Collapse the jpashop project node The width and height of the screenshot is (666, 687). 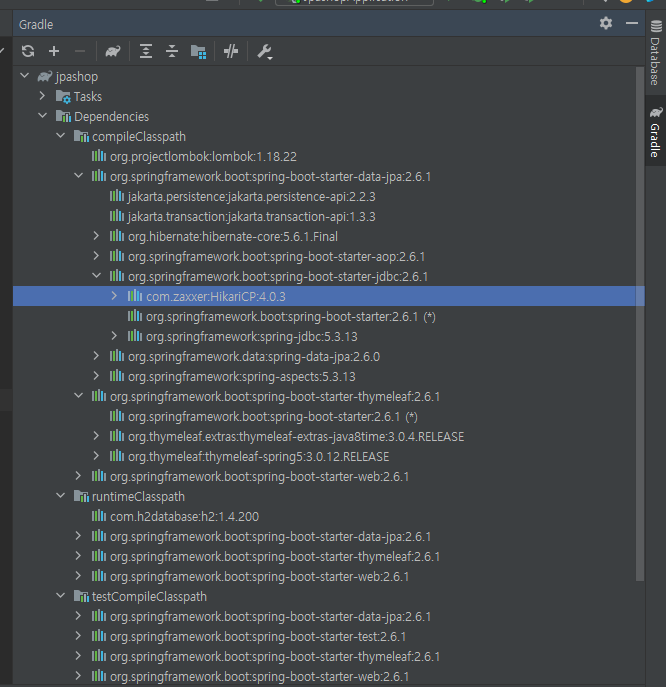click(25, 76)
